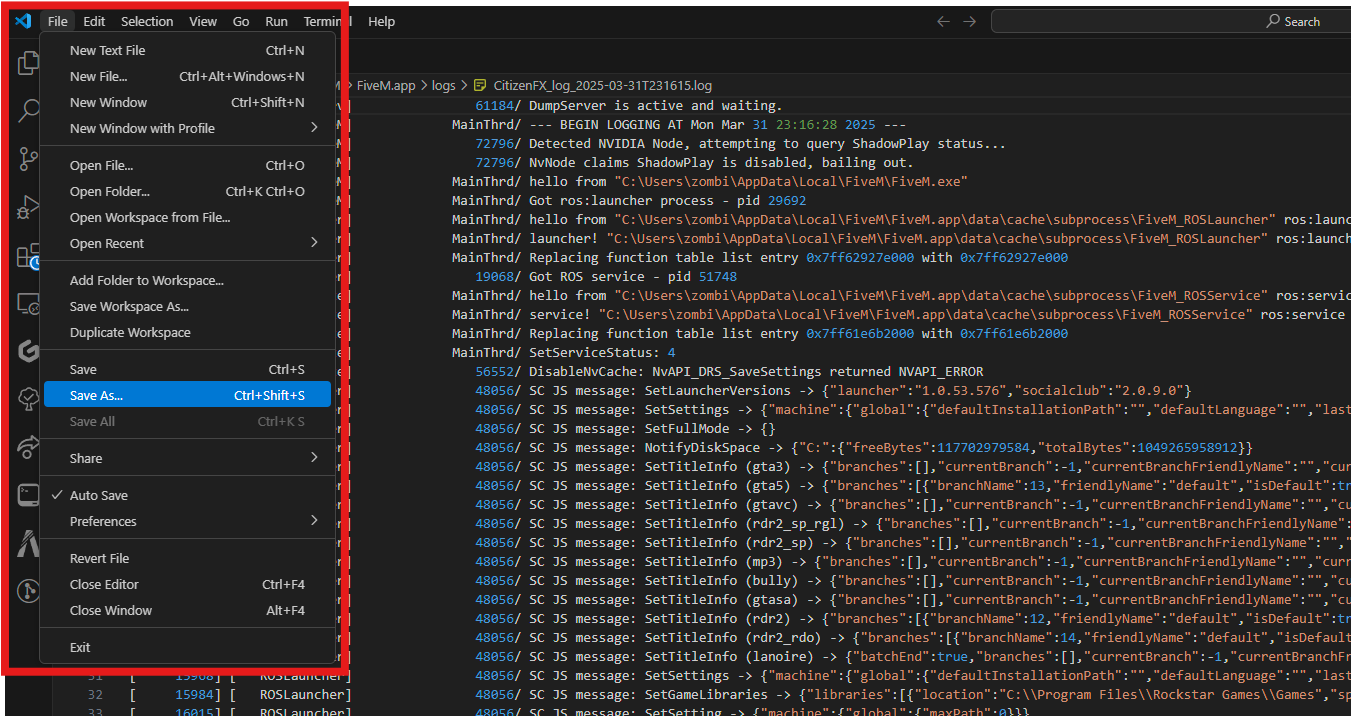This screenshot has height=716, width=1351.
Task: Click the Search command center box
Action: 1170,21
